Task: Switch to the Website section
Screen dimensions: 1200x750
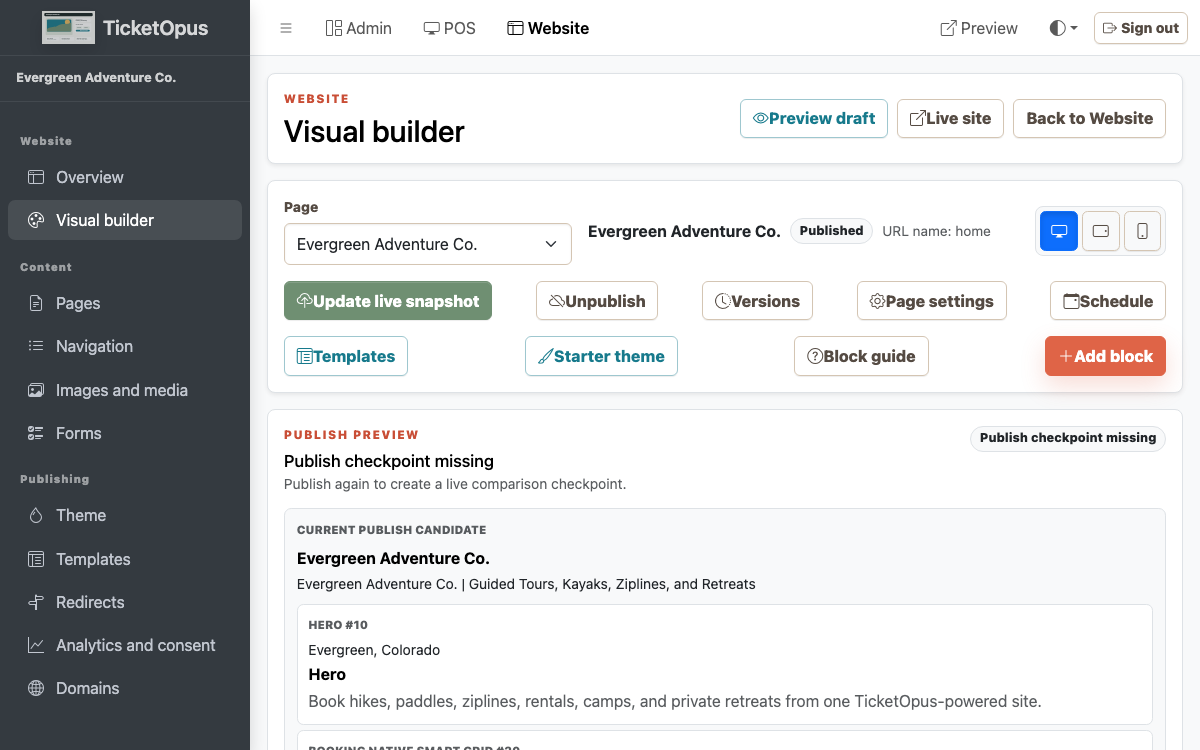Action: click(548, 28)
